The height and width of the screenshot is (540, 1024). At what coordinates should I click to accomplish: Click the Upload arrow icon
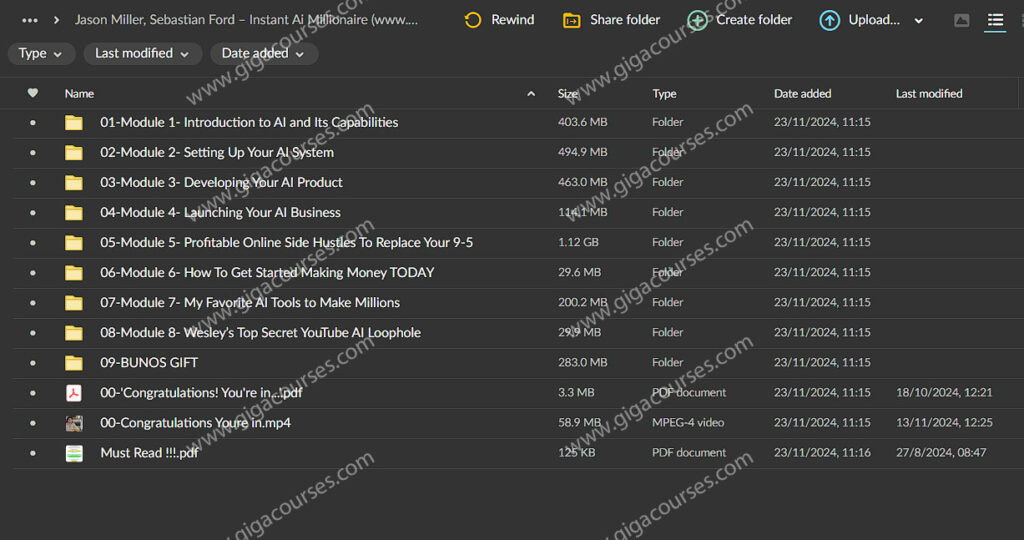(x=829, y=20)
